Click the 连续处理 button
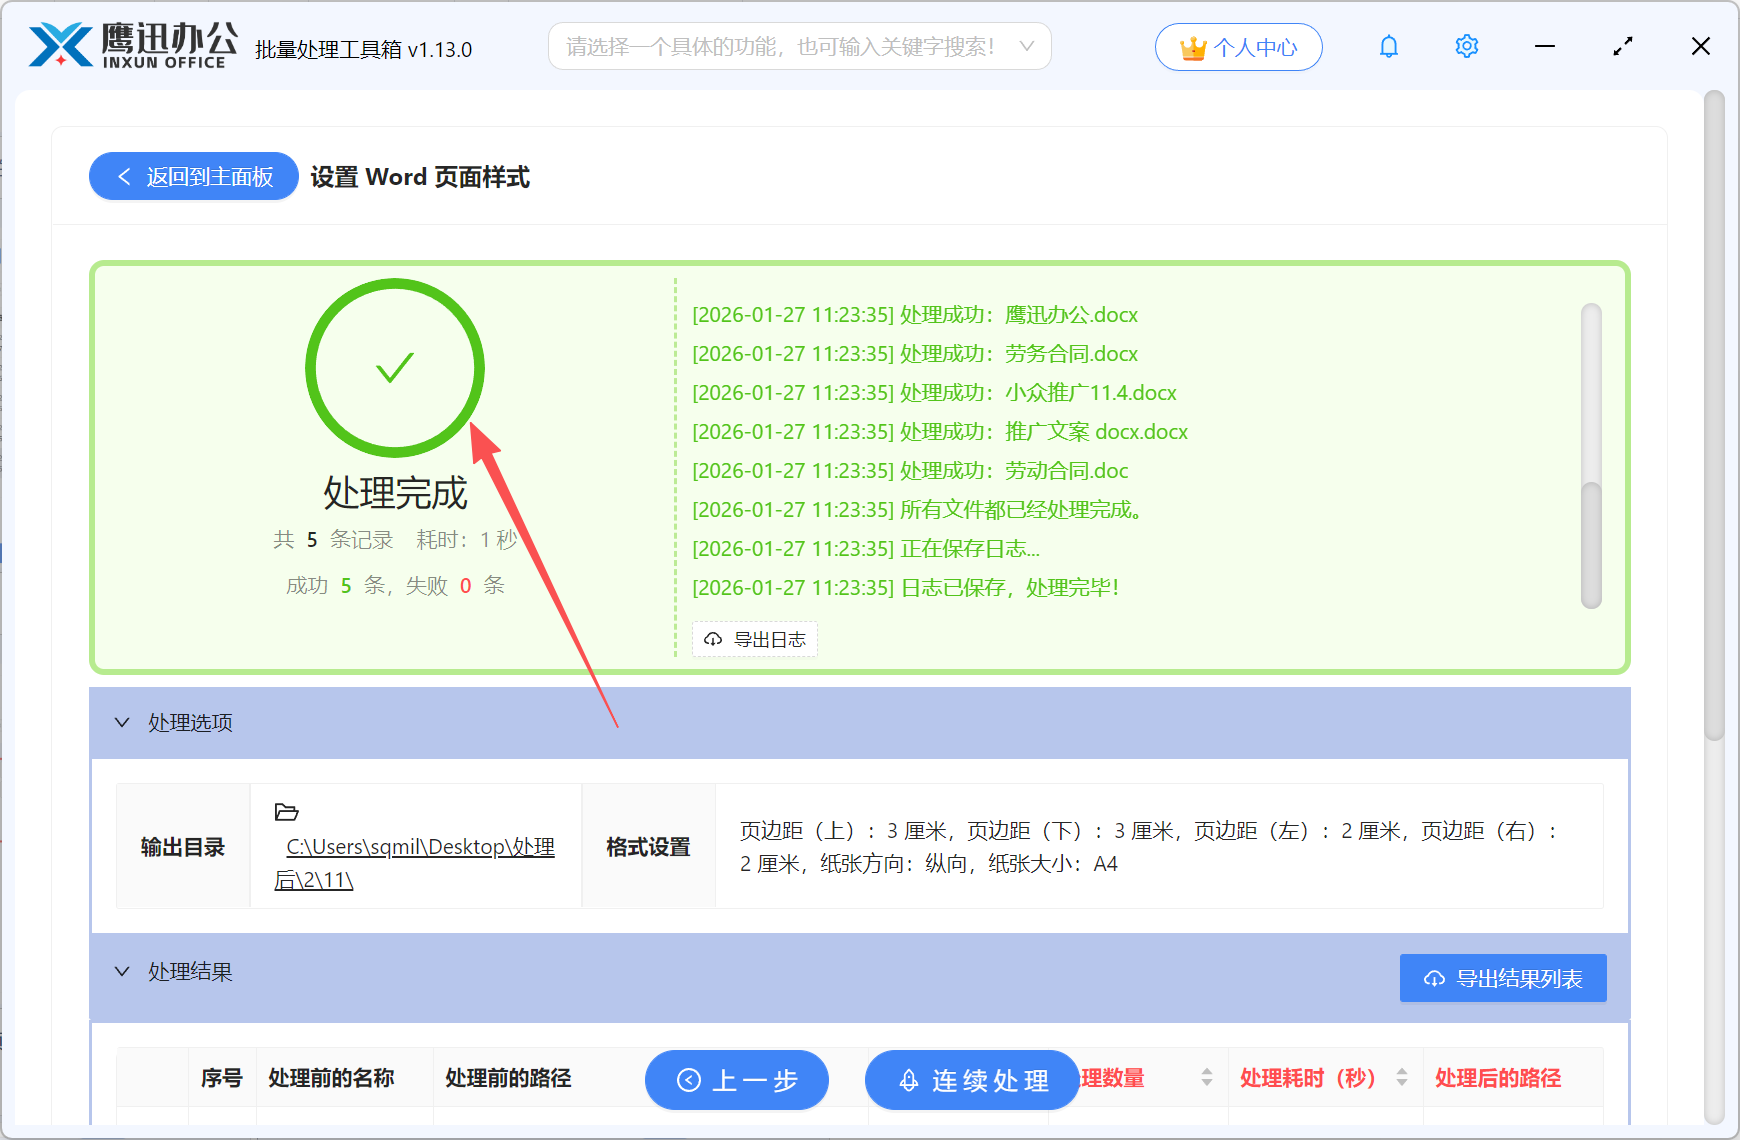The width and height of the screenshot is (1740, 1140). 971,1080
